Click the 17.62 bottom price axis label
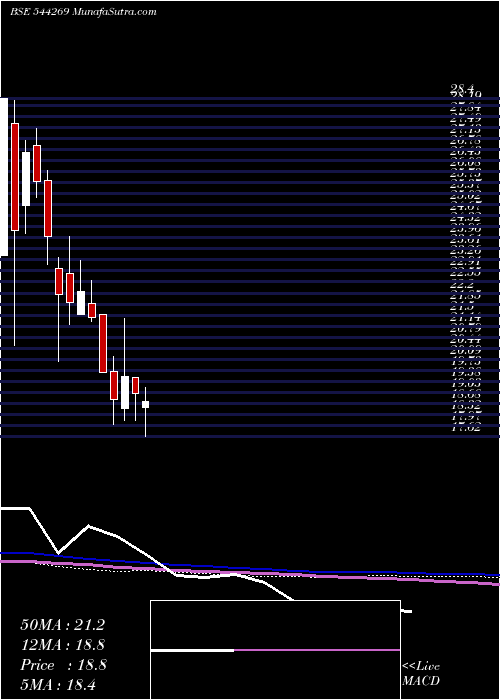The height and width of the screenshot is (700, 500). pyautogui.click(x=465, y=428)
